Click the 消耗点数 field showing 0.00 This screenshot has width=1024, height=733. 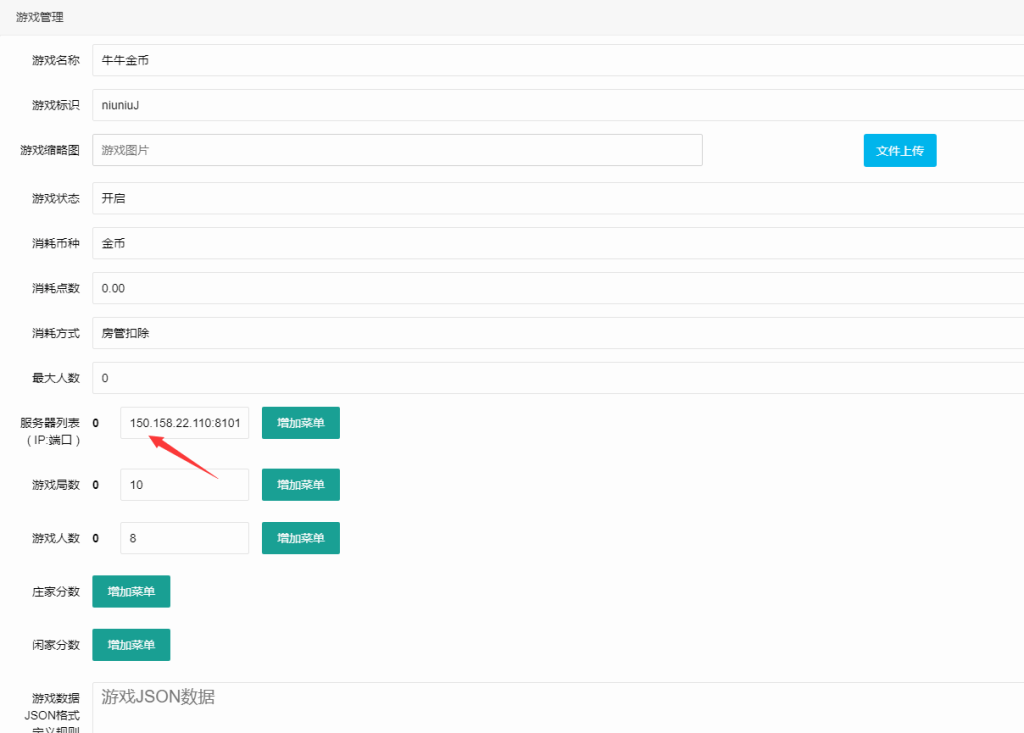(x=556, y=288)
